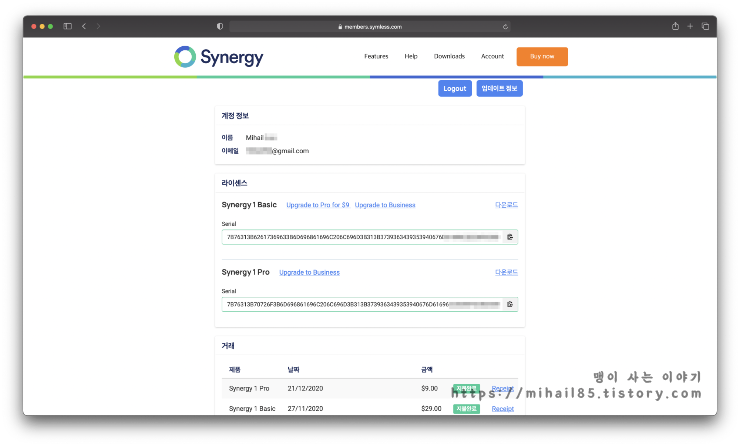Image resolution: width=740 pixels, height=446 pixels.
Task: Click the 금액 column header
Action: pos(427,370)
